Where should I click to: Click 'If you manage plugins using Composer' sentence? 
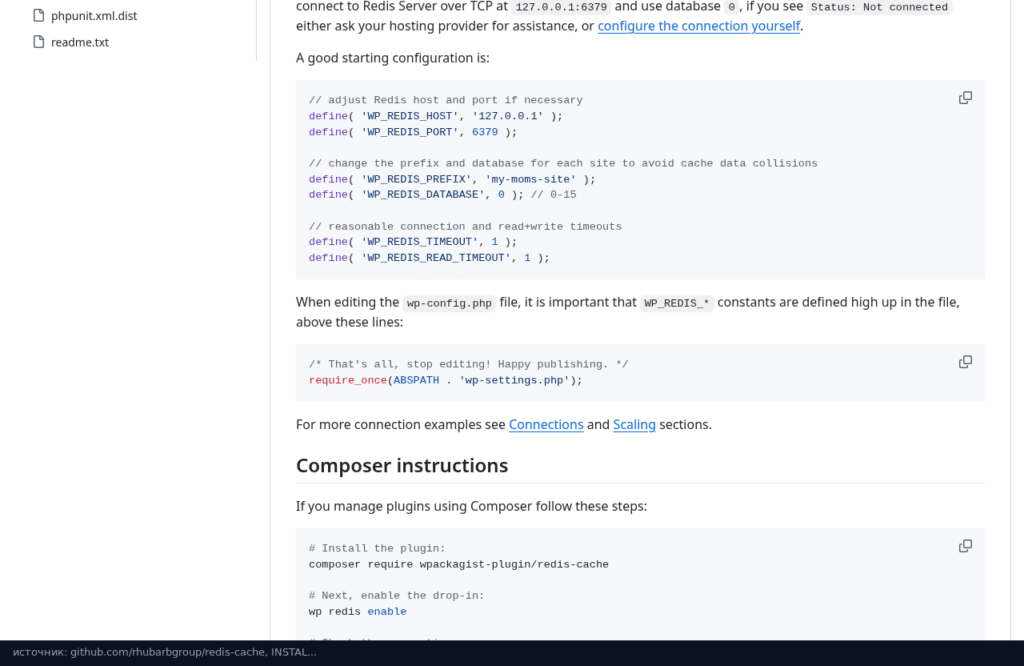click(471, 507)
